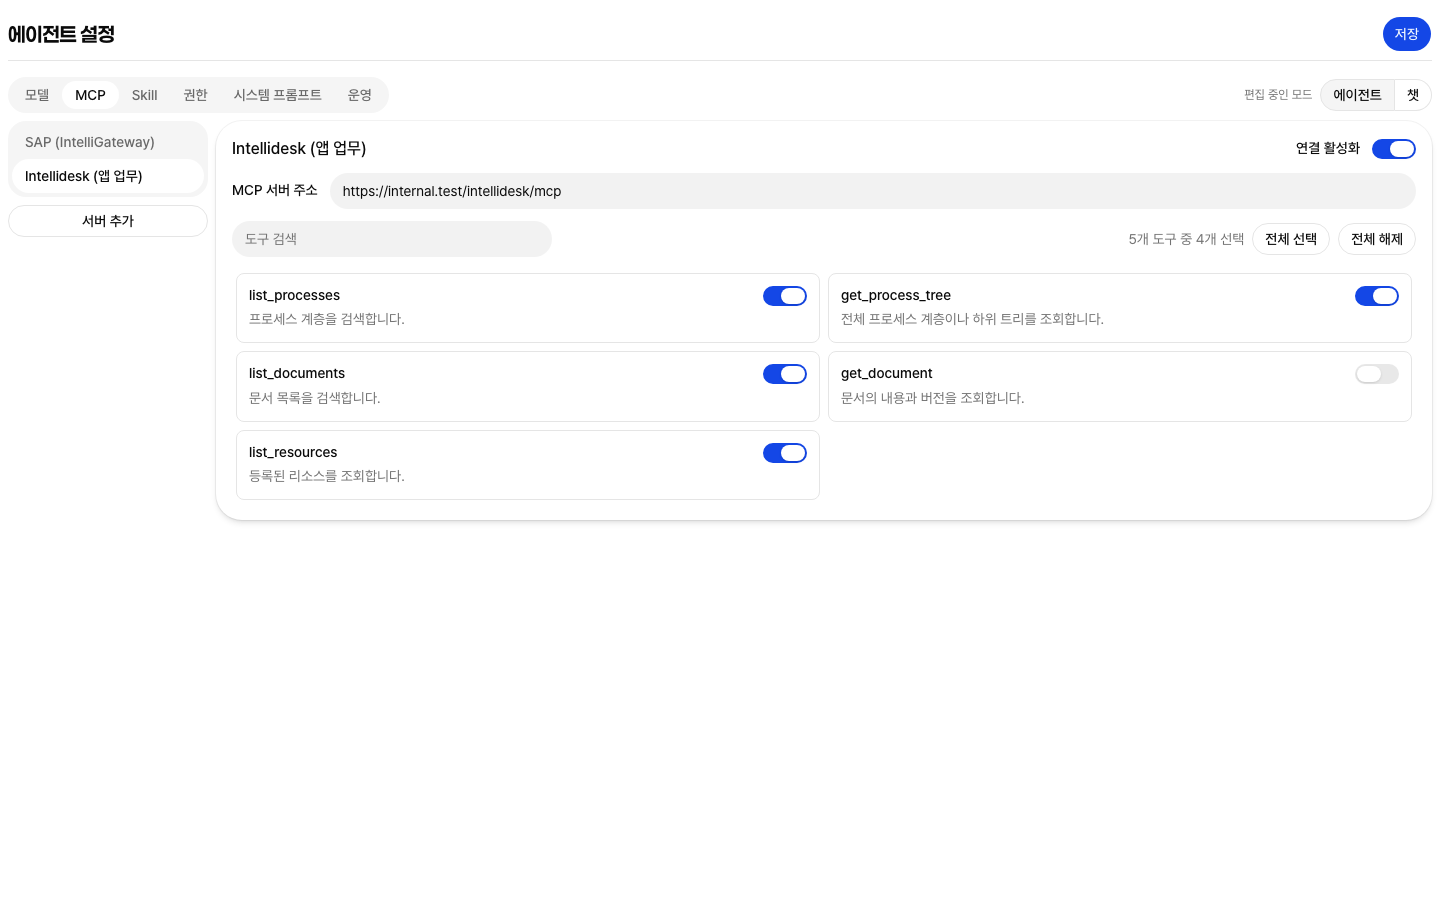Screen dimensions: 1440x900
Task: Switch to the Skill tab
Action: click(x=145, y=95)
